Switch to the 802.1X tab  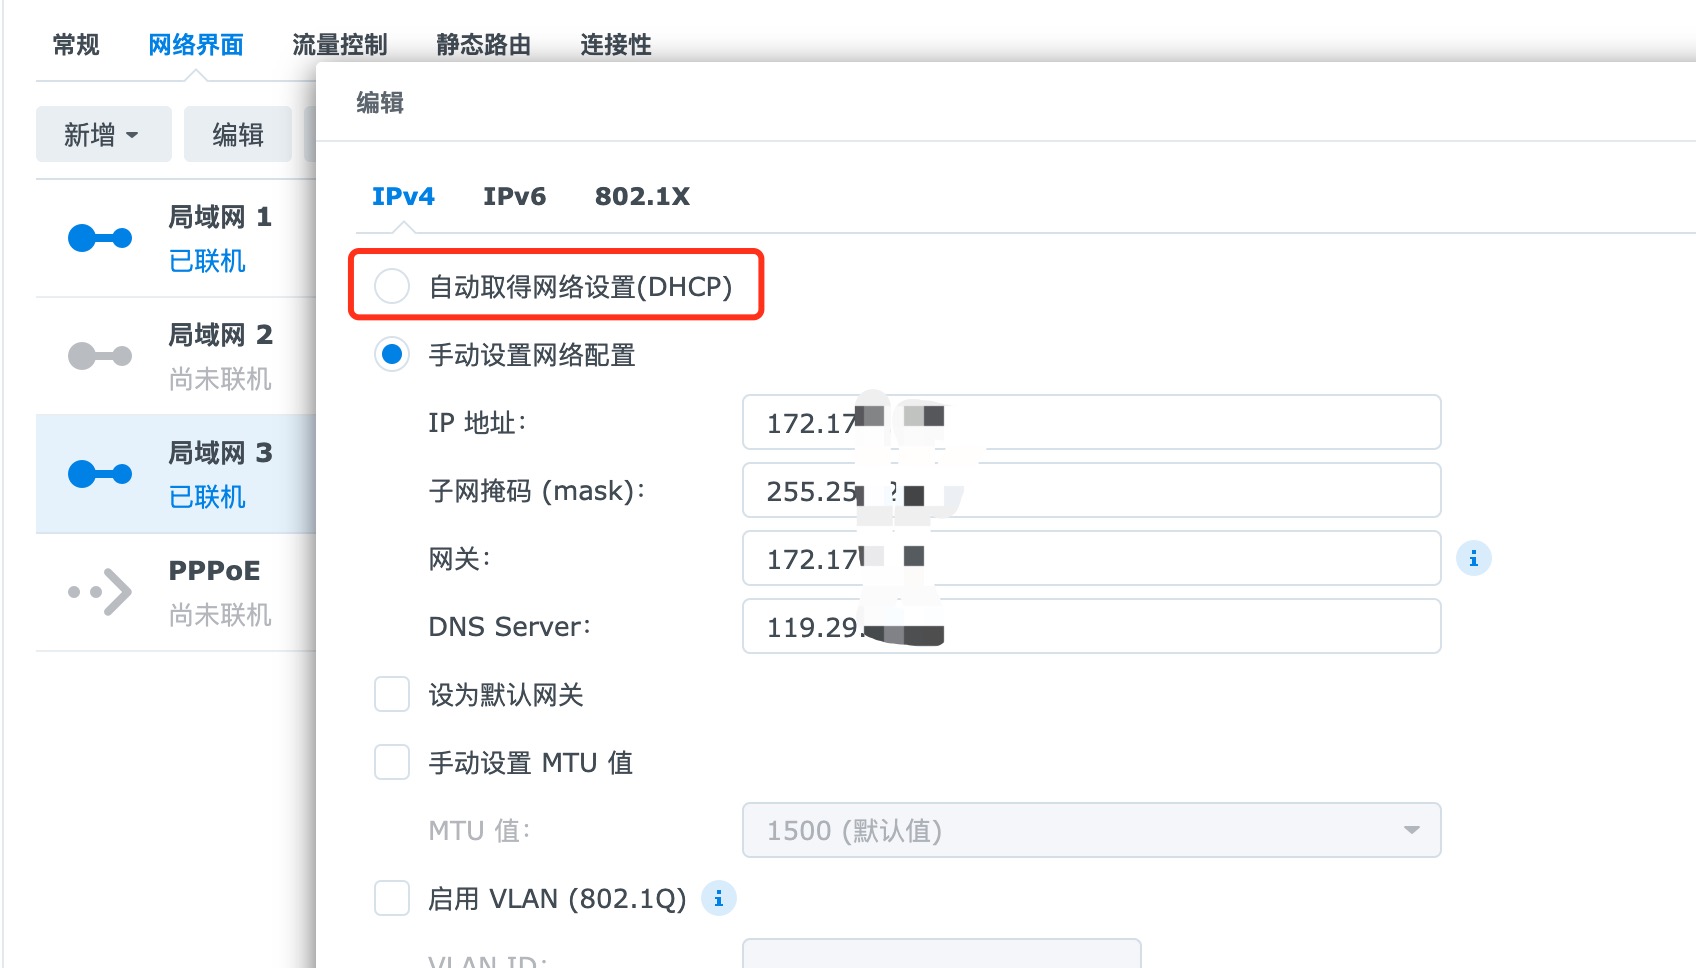point(642,196)
